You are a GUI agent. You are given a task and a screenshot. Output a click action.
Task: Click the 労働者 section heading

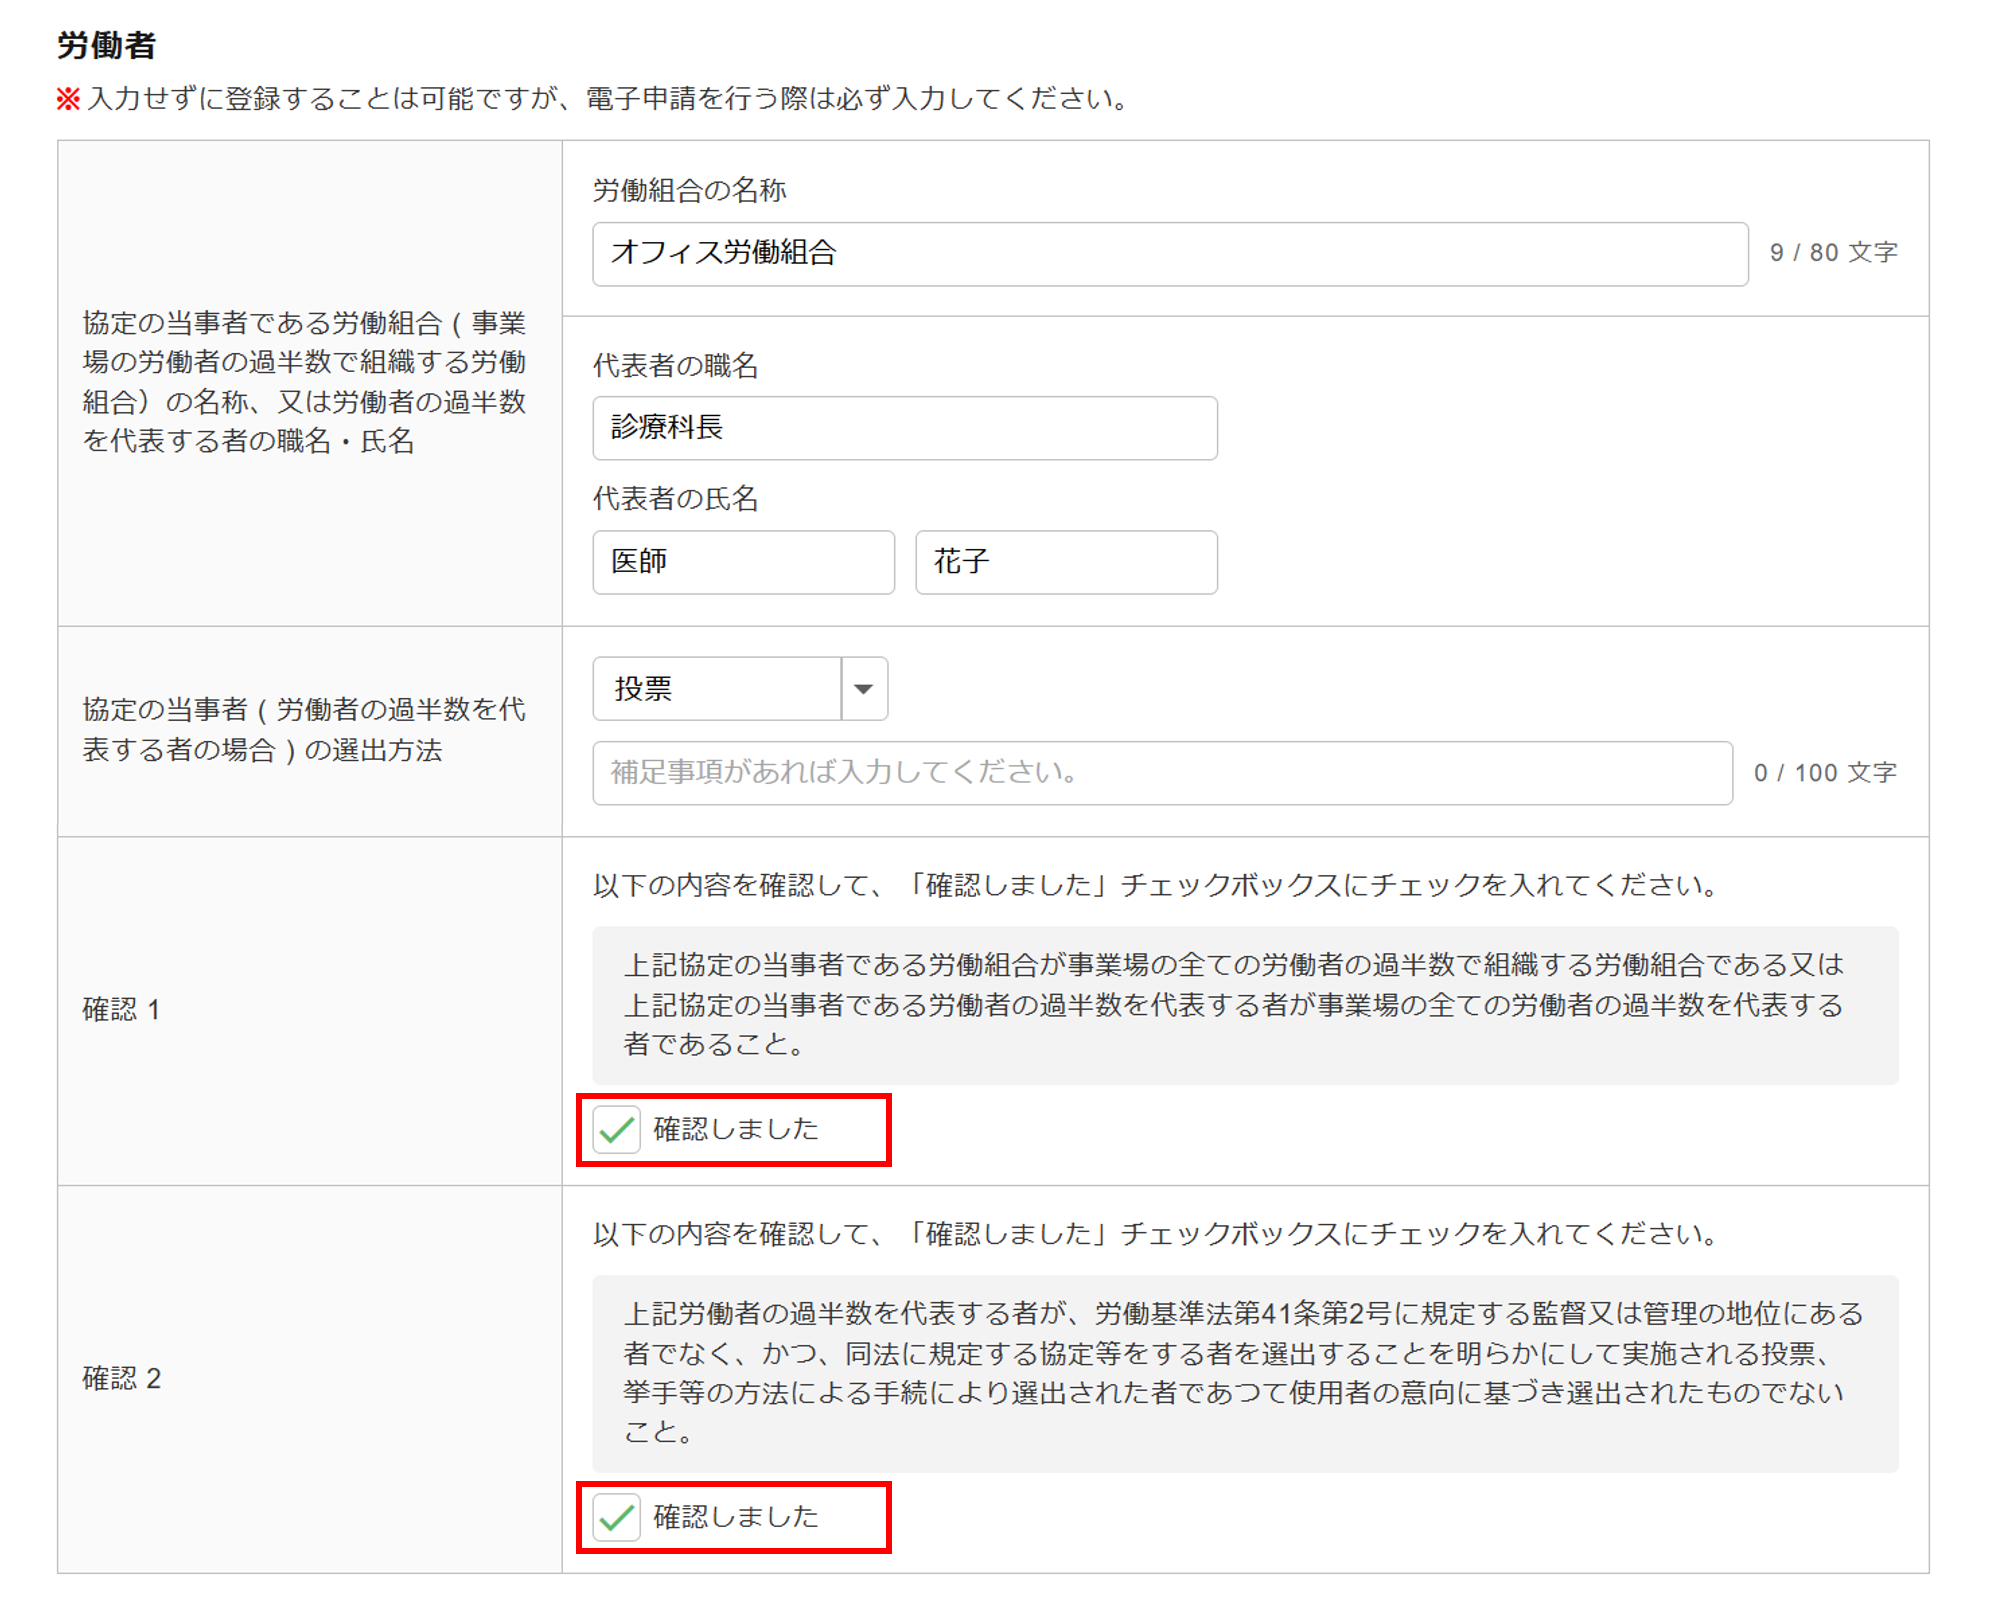coord(106,45)
